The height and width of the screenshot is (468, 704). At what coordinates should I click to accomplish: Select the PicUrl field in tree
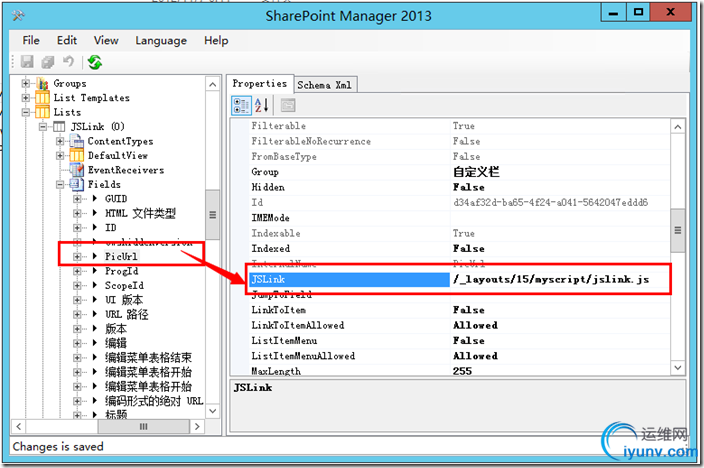[x=121, y=256]
